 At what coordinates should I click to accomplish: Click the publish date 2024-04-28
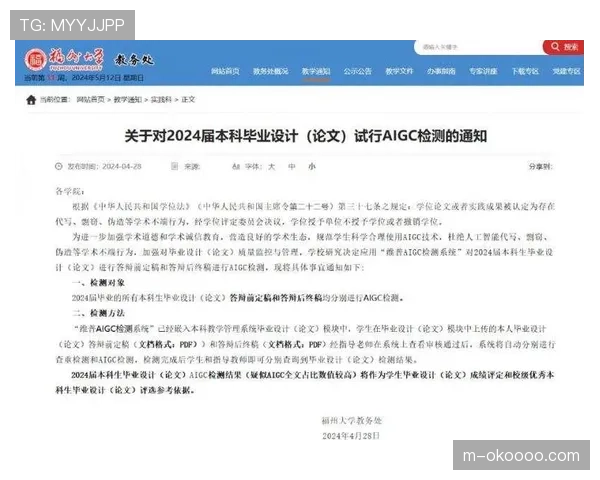pyautogui.click(x=122, y=167)
